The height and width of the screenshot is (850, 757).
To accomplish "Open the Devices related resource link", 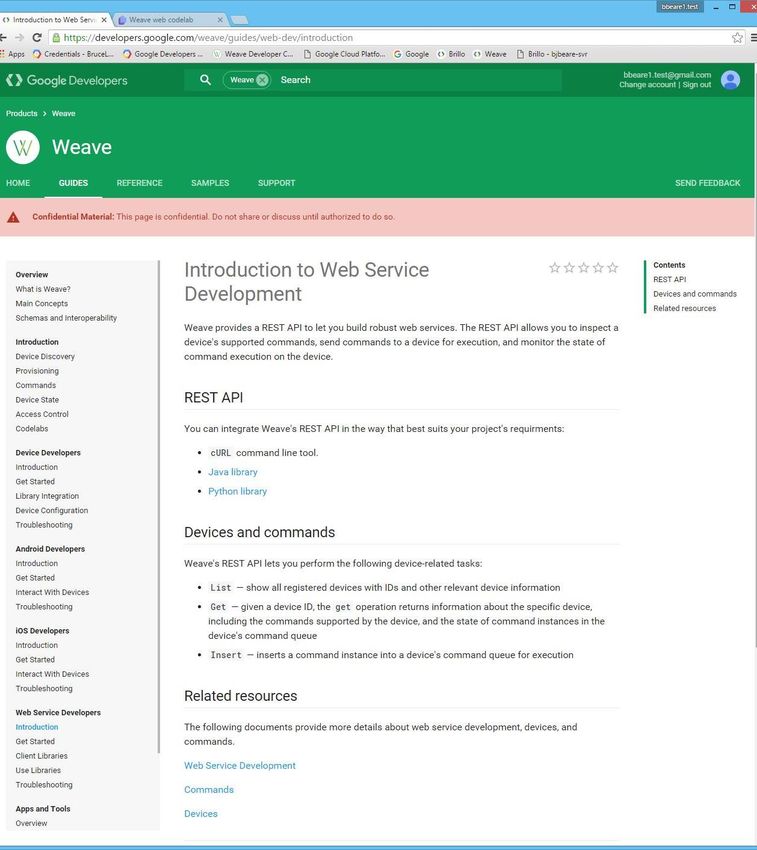I will point(201,814).
